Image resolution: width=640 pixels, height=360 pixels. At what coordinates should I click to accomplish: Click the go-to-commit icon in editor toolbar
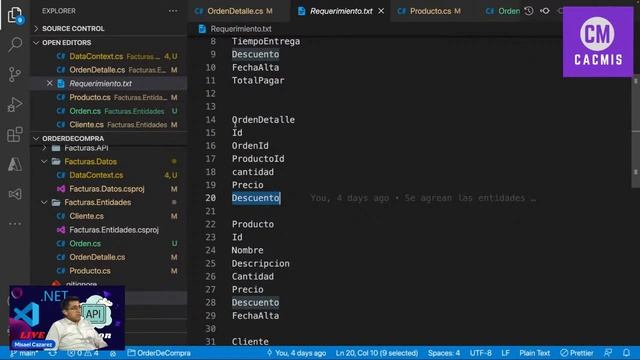(x=545, y=11)
